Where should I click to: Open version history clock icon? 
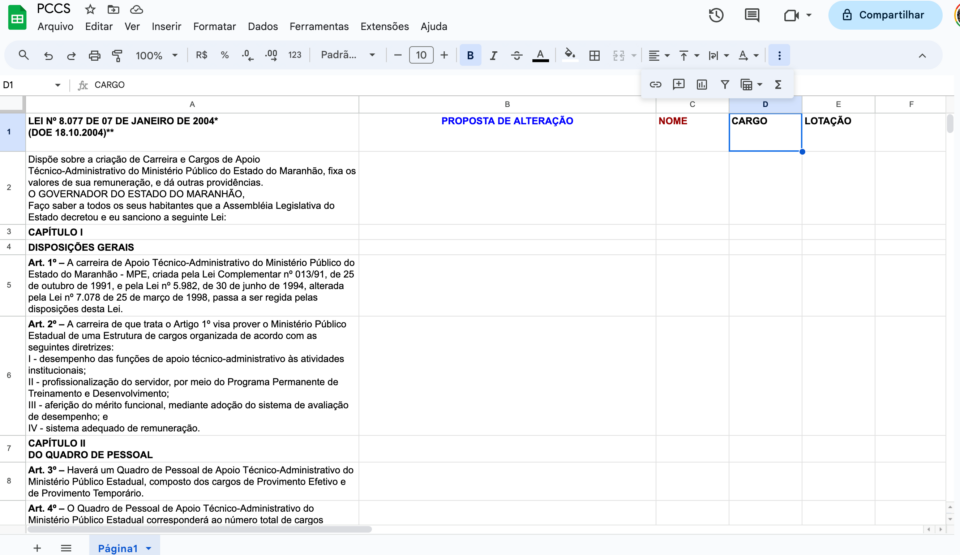point(716,15)
